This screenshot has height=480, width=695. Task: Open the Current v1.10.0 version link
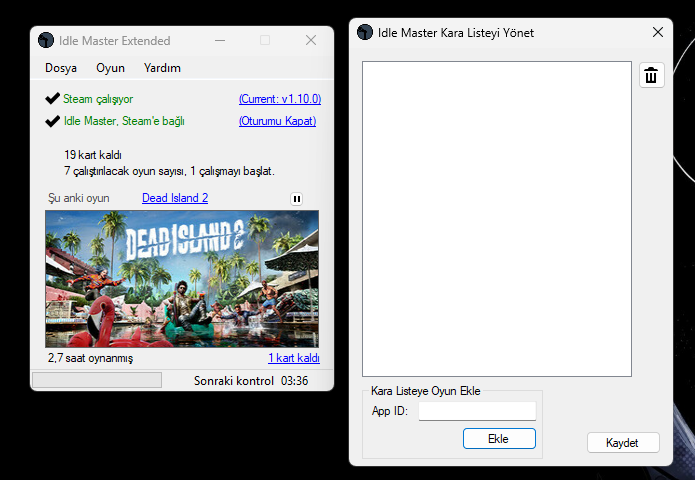pyautogui.click(x=280, y=99)
